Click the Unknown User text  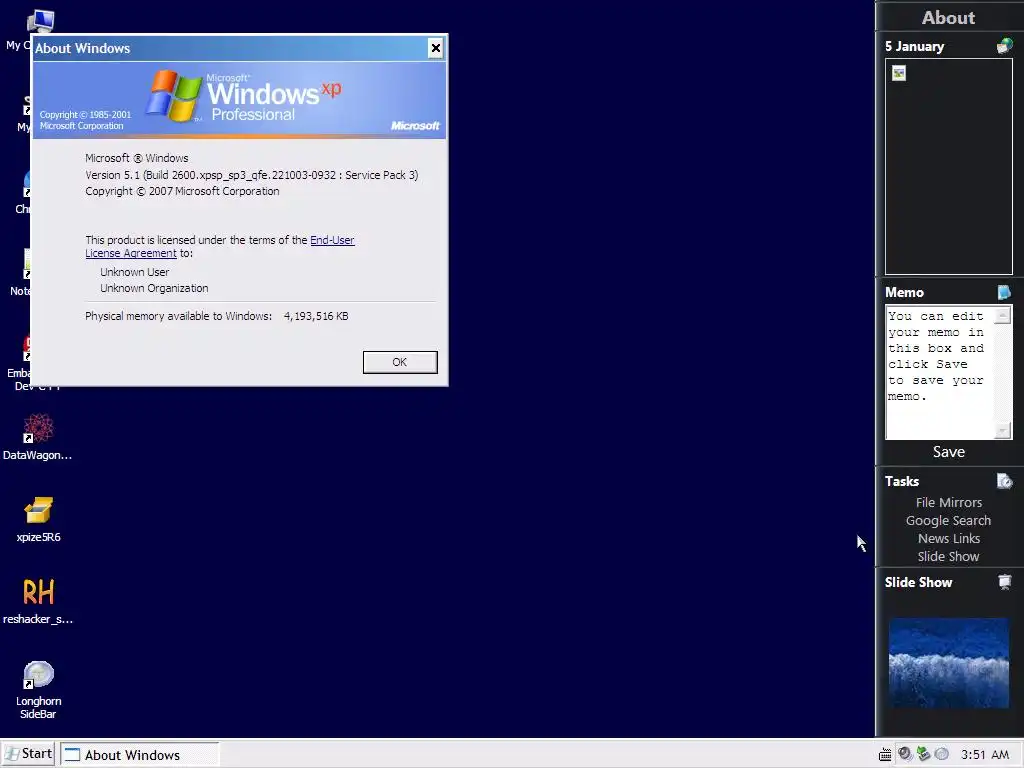135,272
